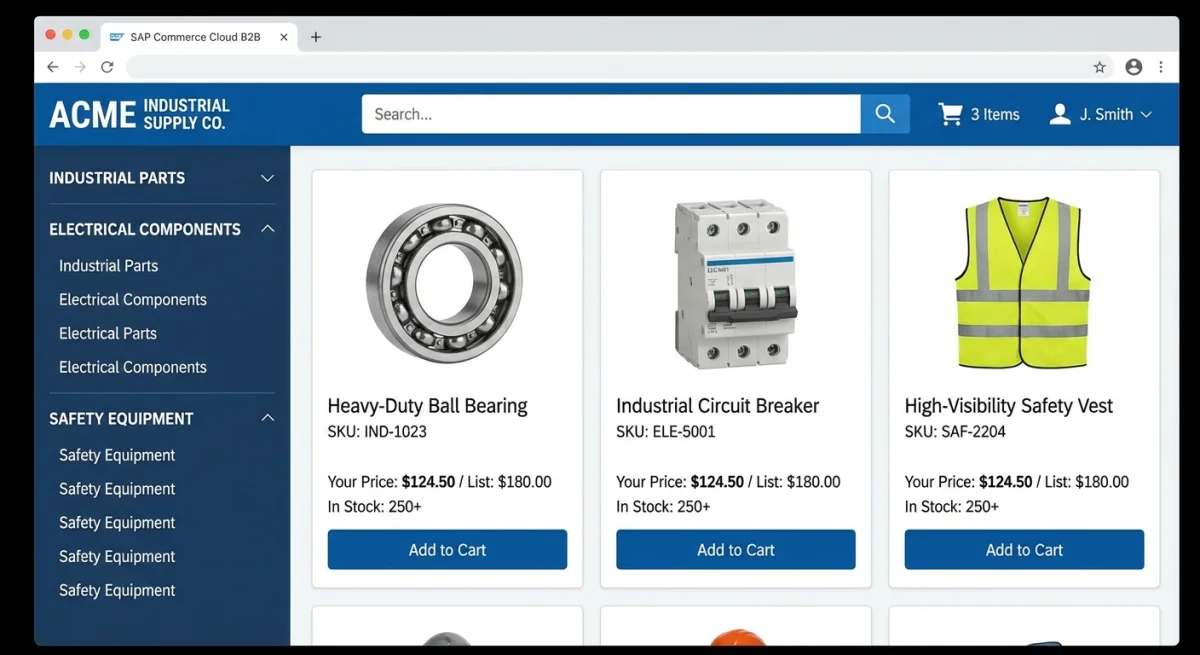Collapse the ELECTRICAL COMPONENTS category

[267, 228]
